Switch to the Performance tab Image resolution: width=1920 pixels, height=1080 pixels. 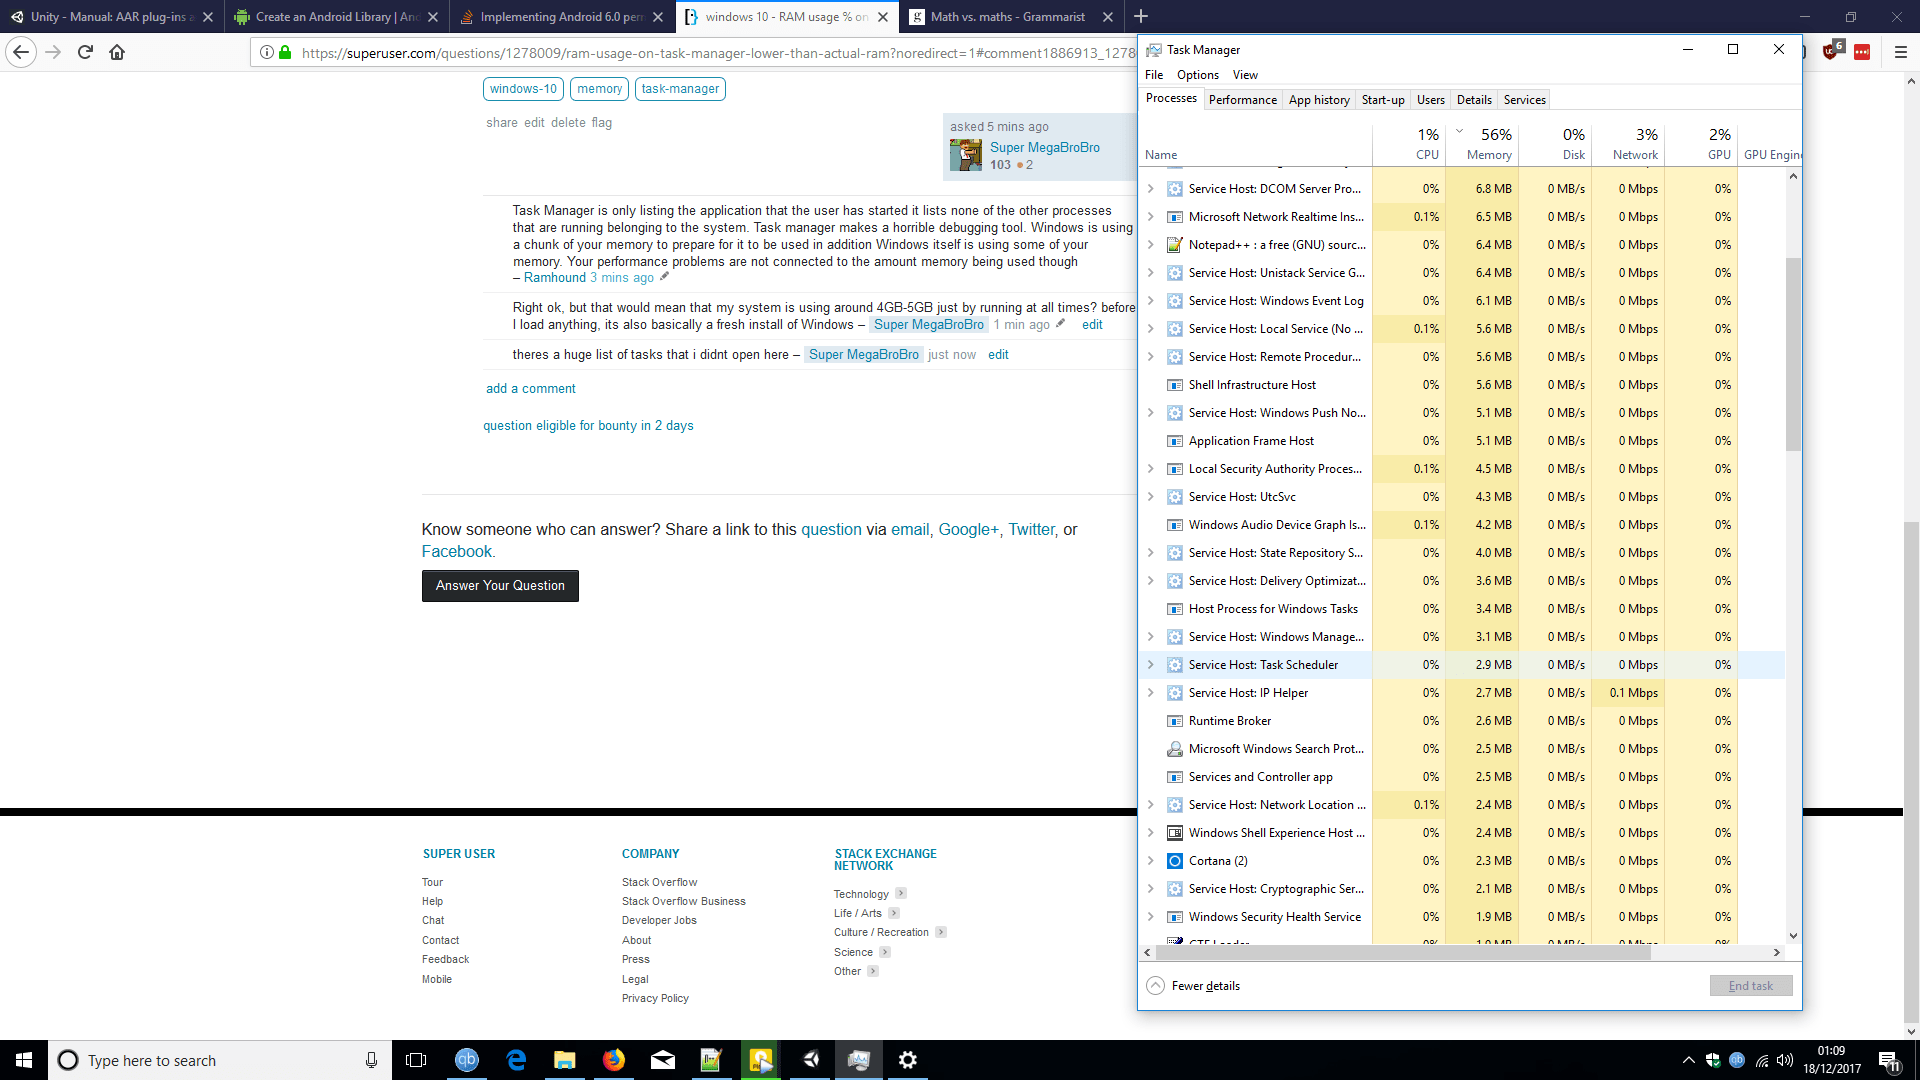1242,100
